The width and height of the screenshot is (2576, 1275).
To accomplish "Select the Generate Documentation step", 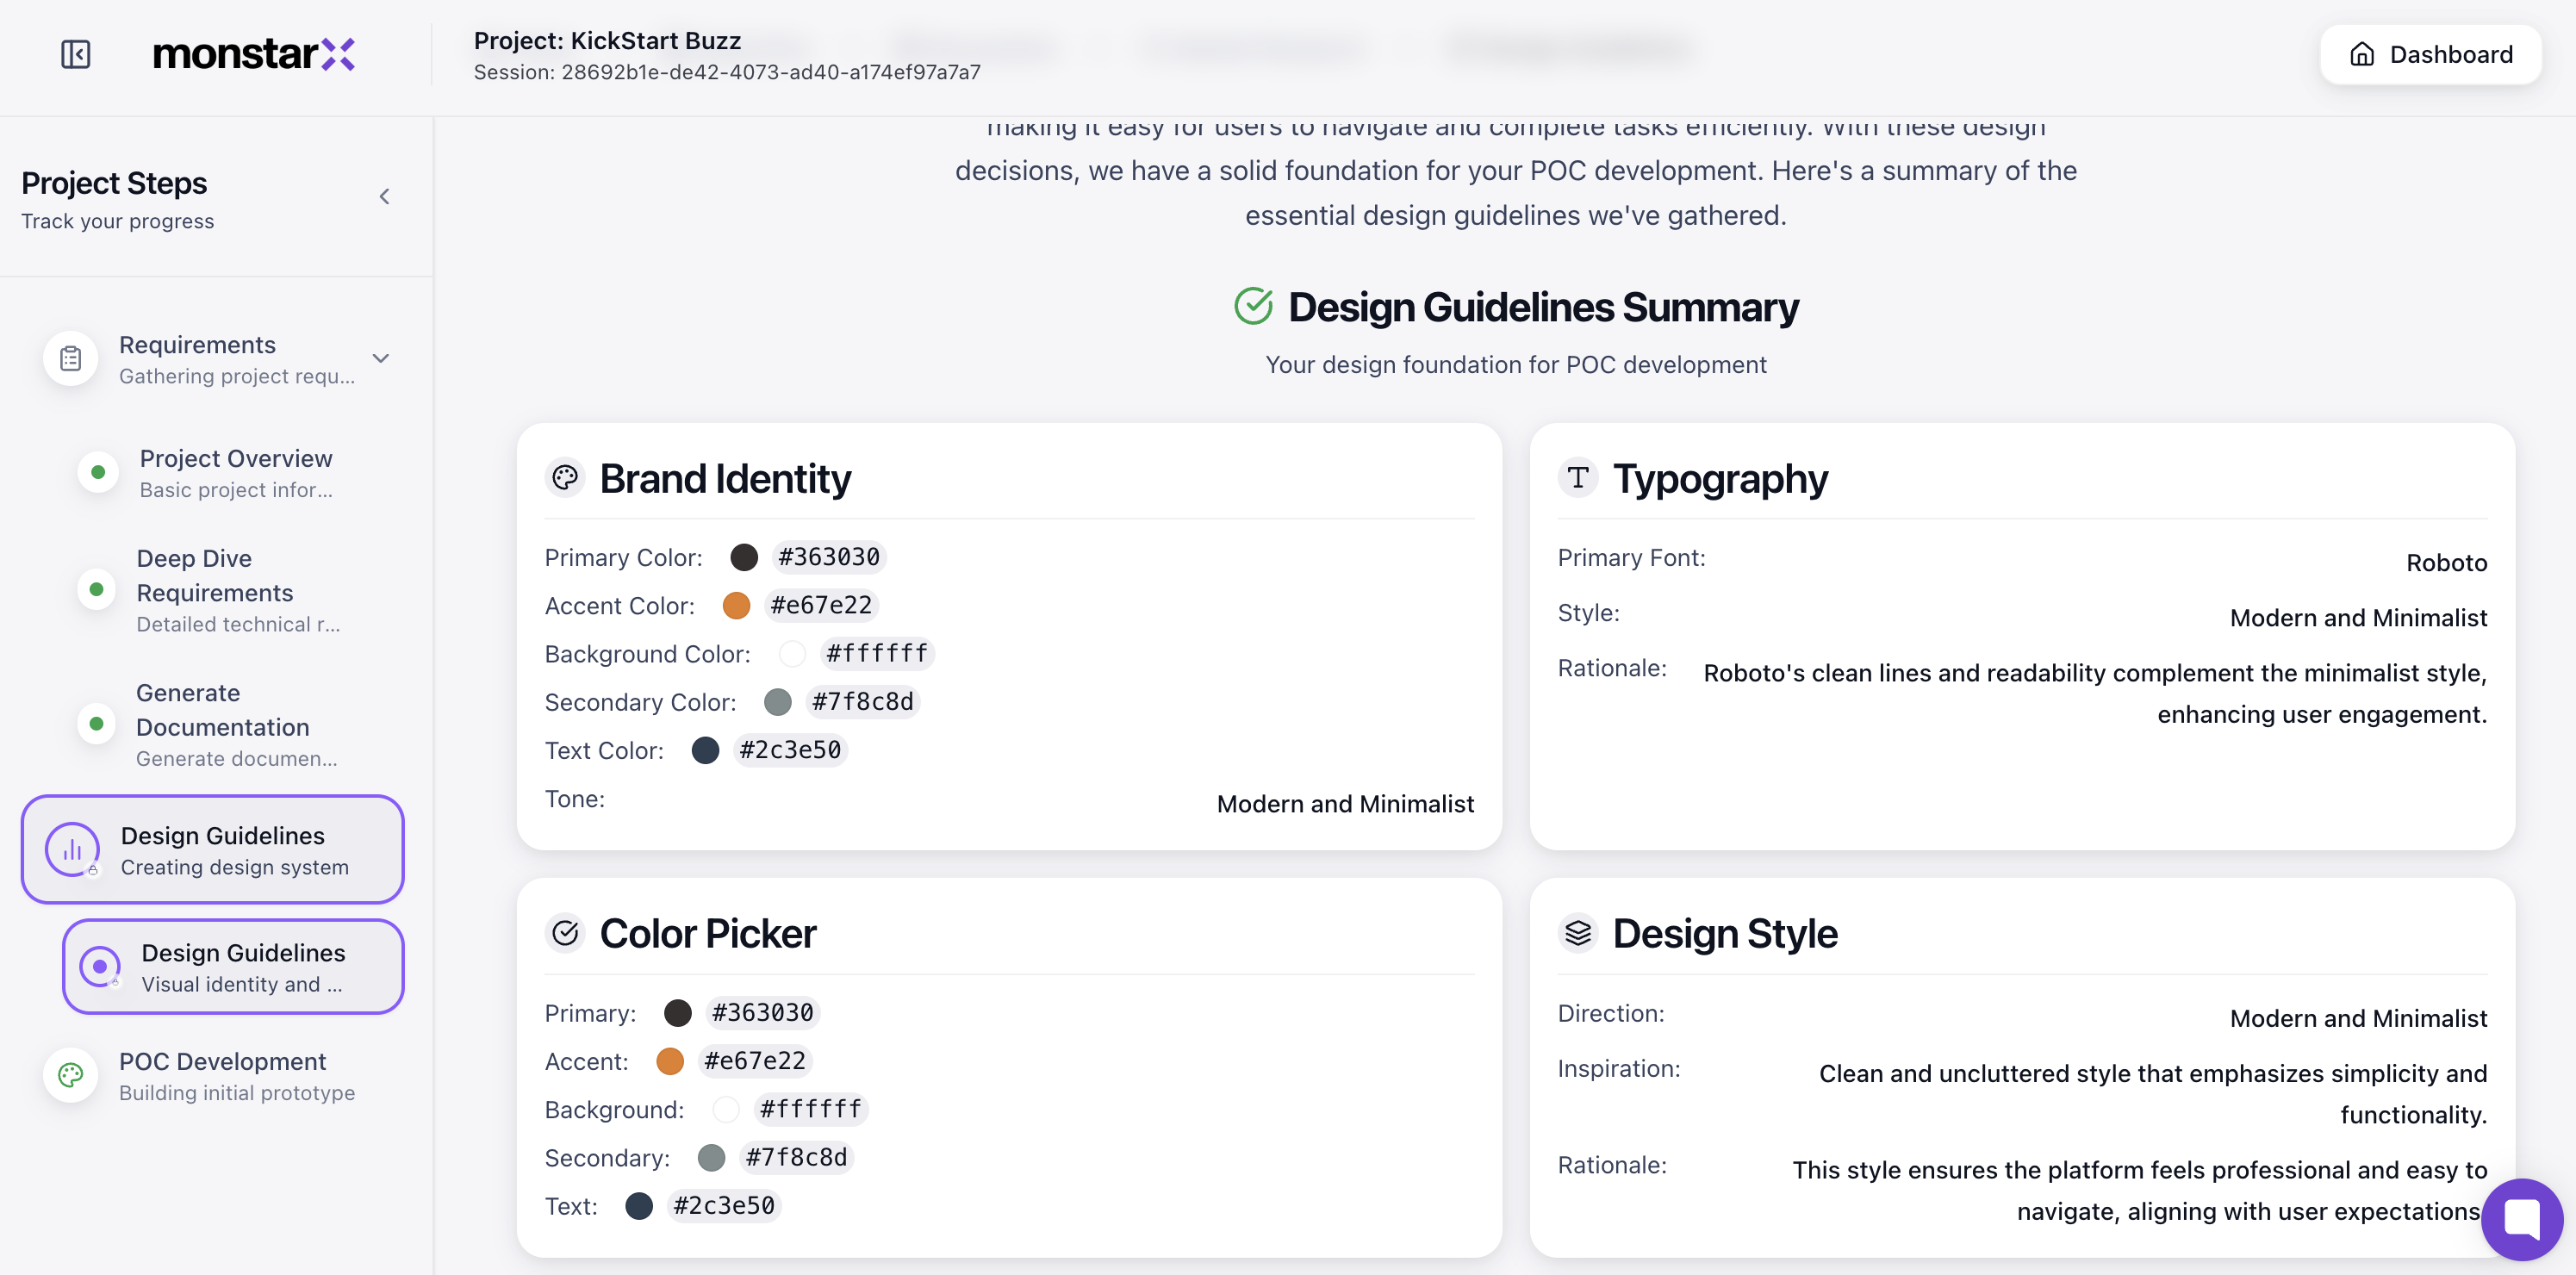I will pos(222,723).
